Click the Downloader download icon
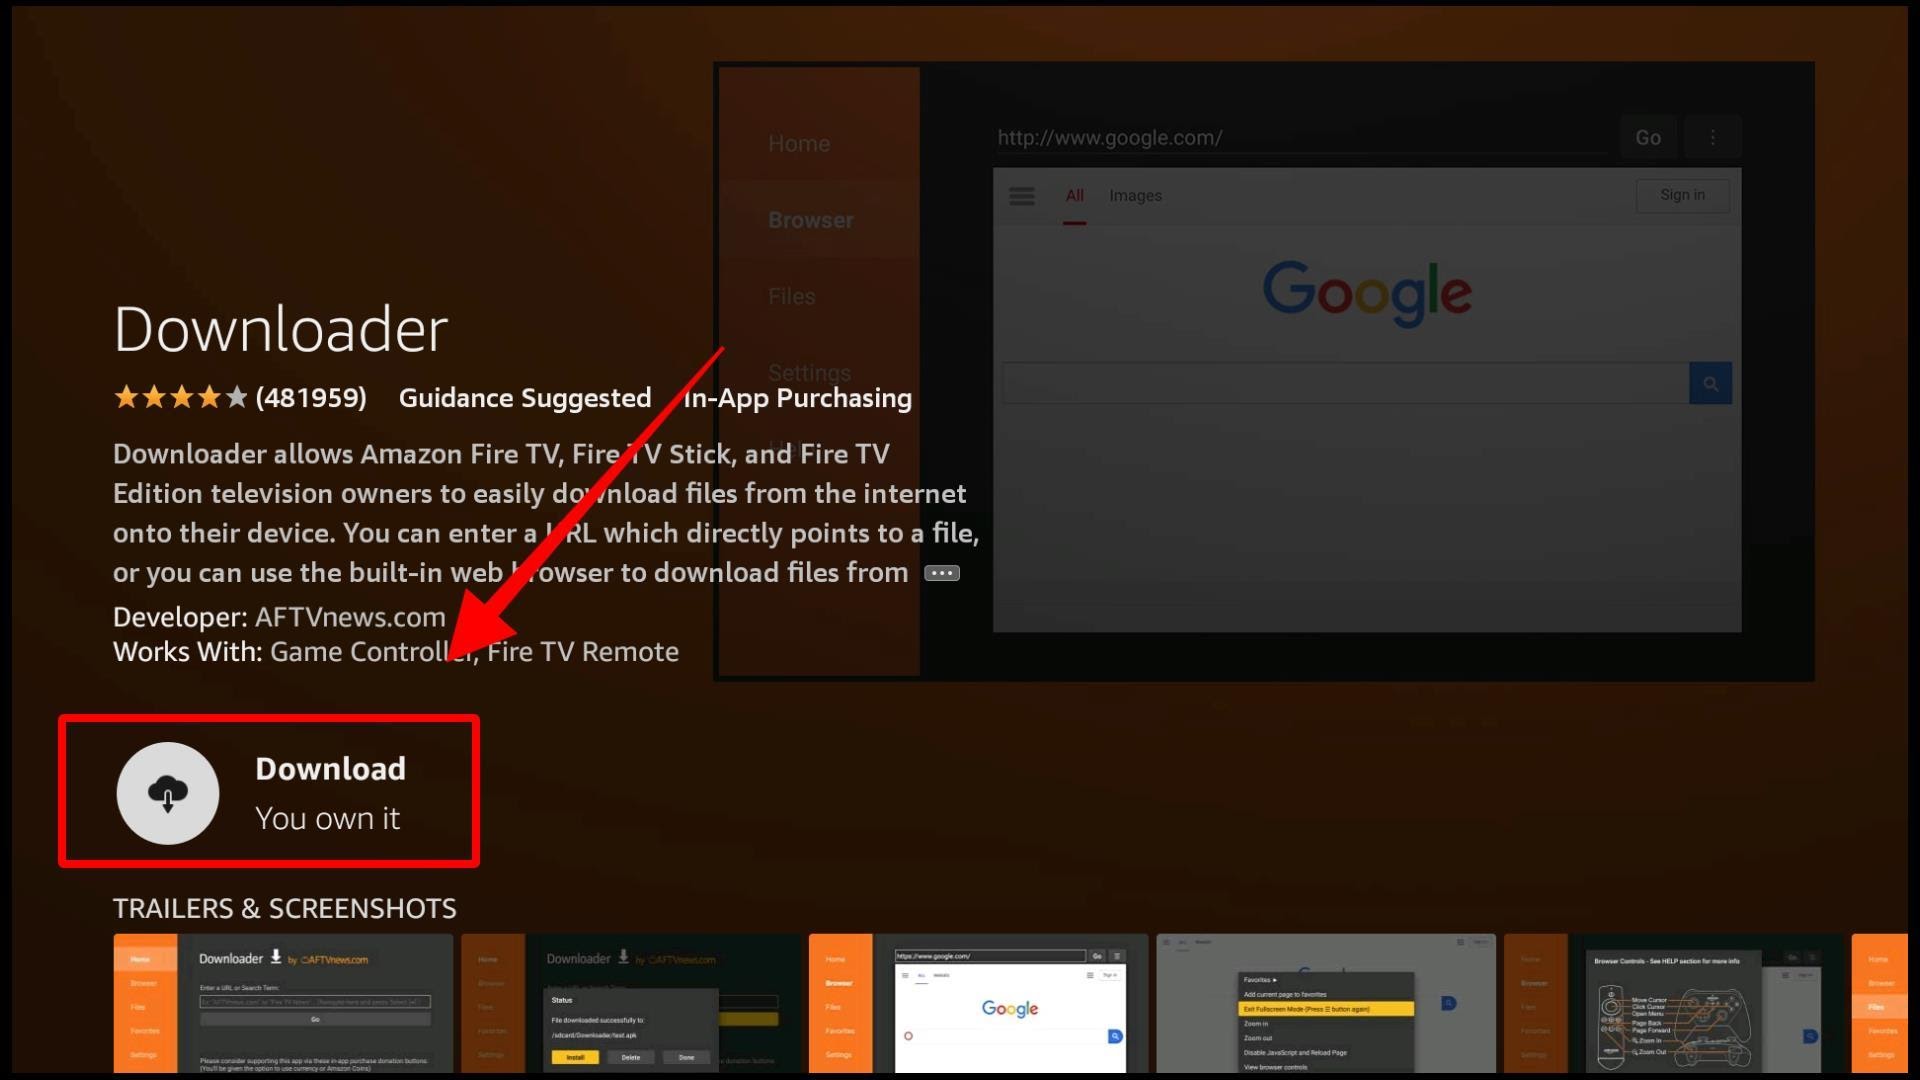Image resolution: width=1920 pixels, height=1080 pixels. pos(167,791)
